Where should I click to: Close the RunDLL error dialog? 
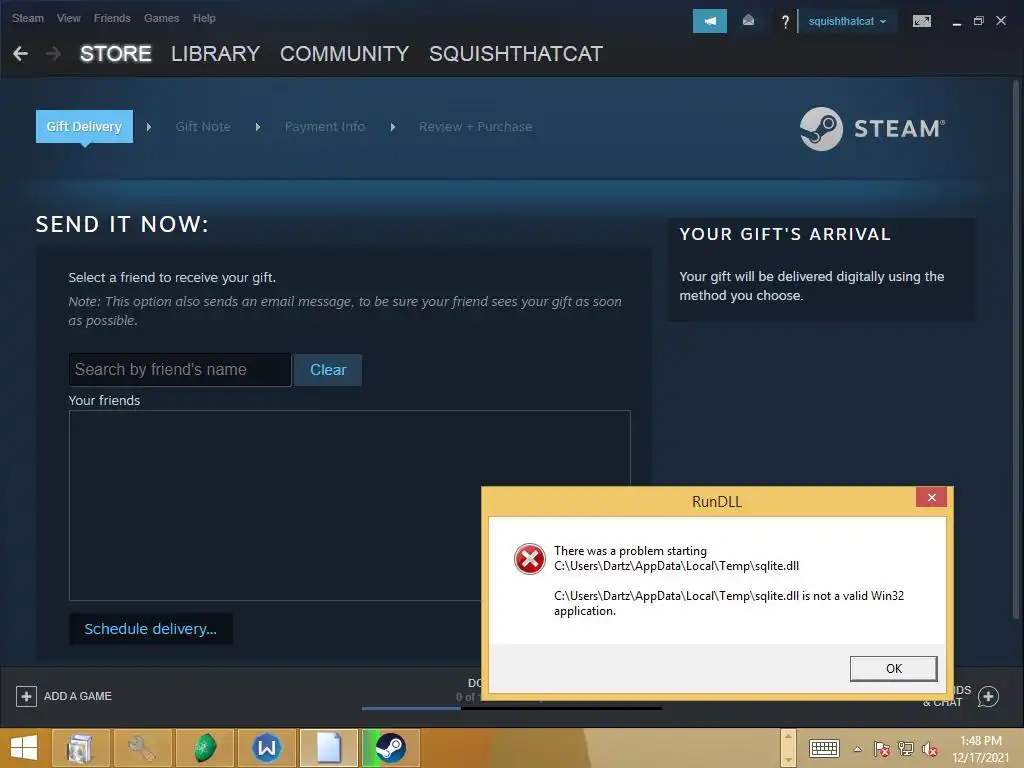click(932, 498)
